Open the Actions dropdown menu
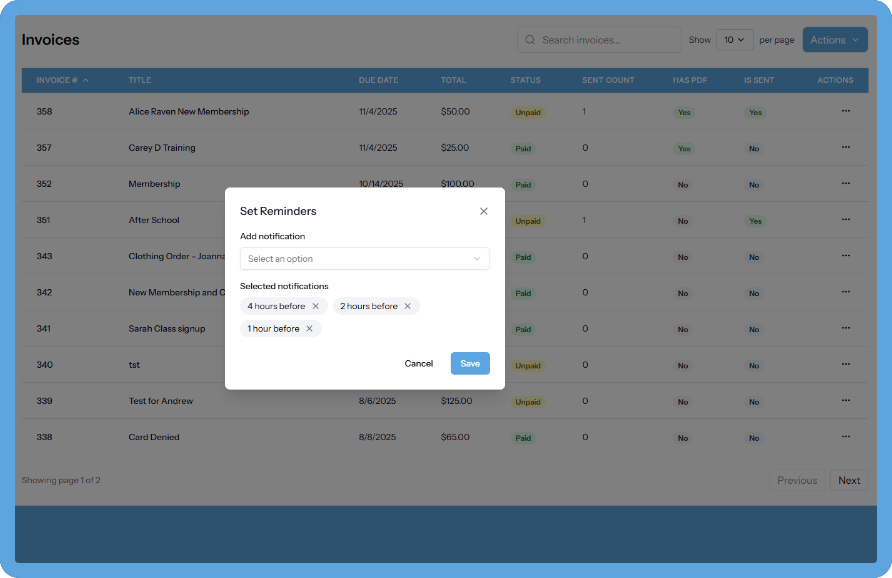 click(x=835, y=40)
